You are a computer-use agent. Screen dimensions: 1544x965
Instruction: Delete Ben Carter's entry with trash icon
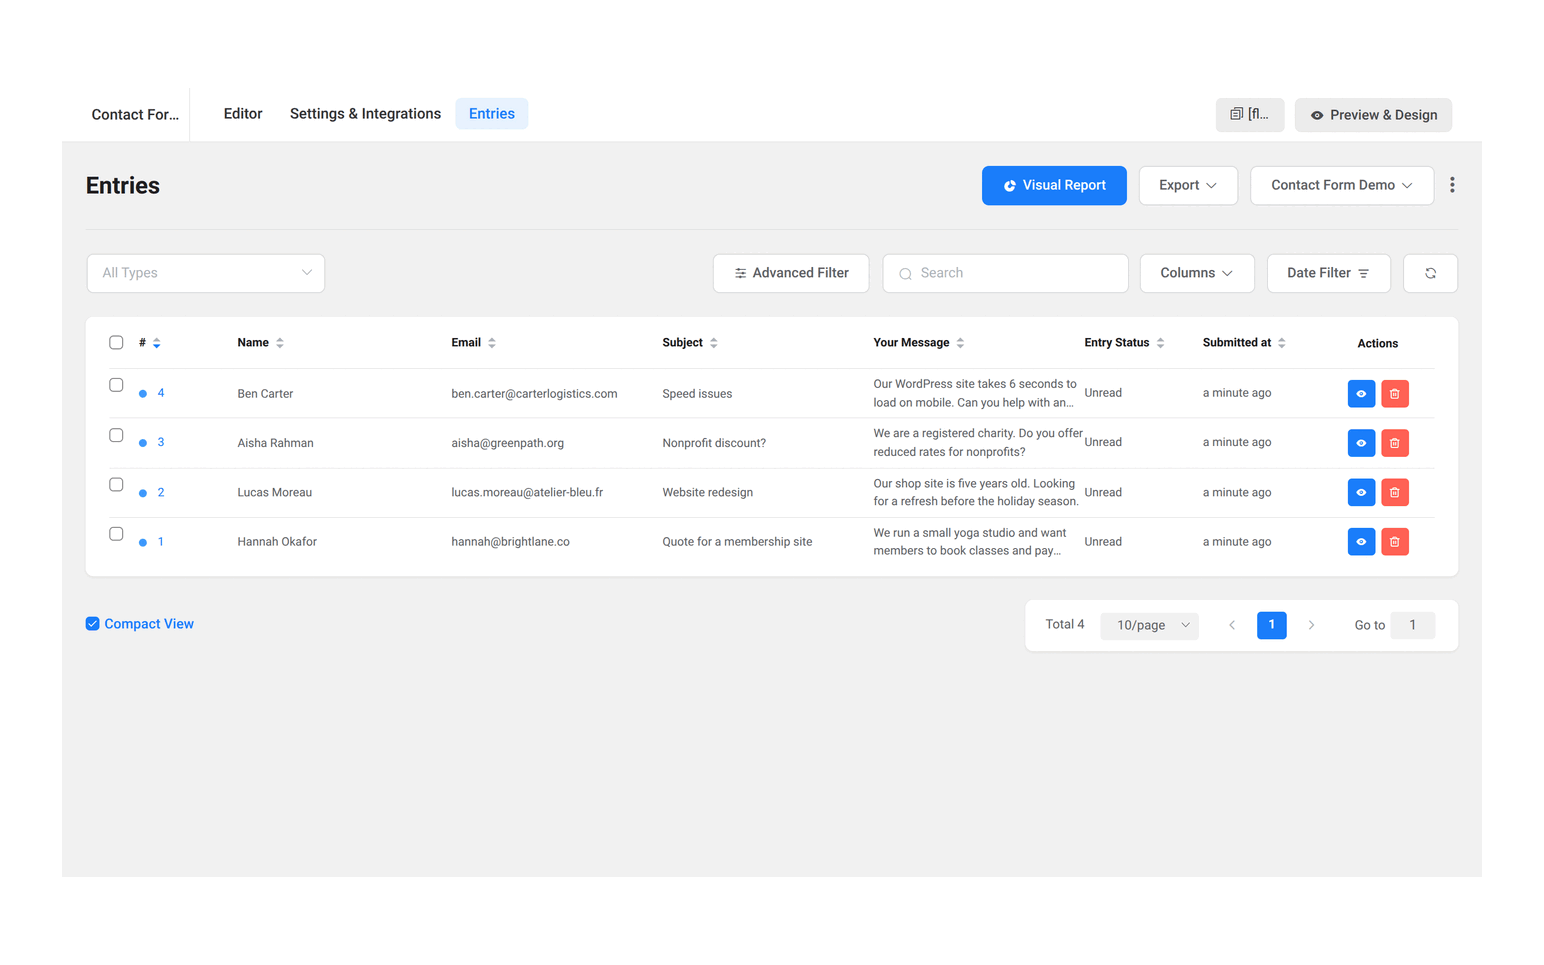[1395, 394]
